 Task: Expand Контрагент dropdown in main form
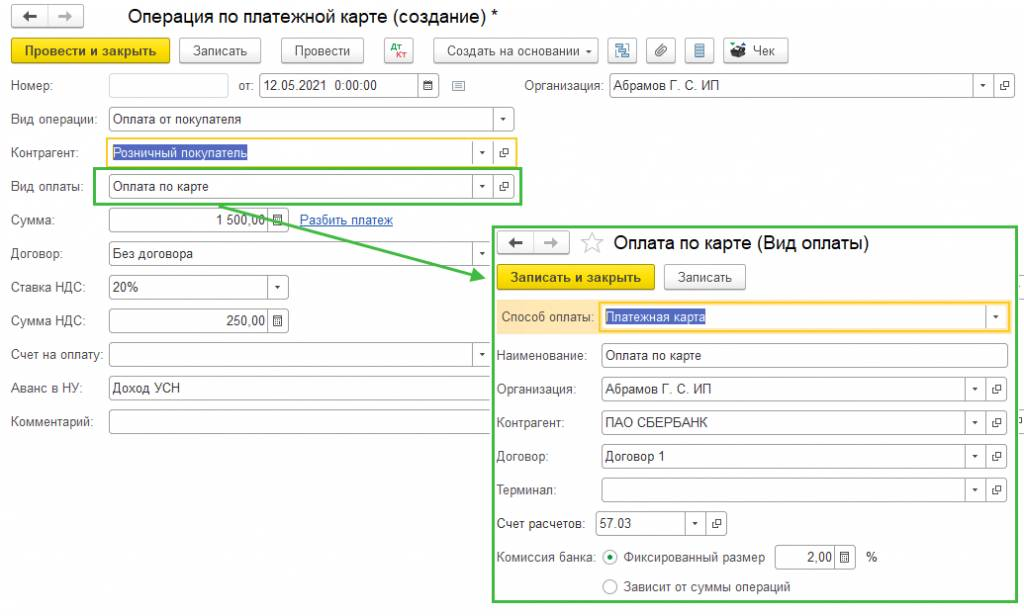[x=482, y=153]
